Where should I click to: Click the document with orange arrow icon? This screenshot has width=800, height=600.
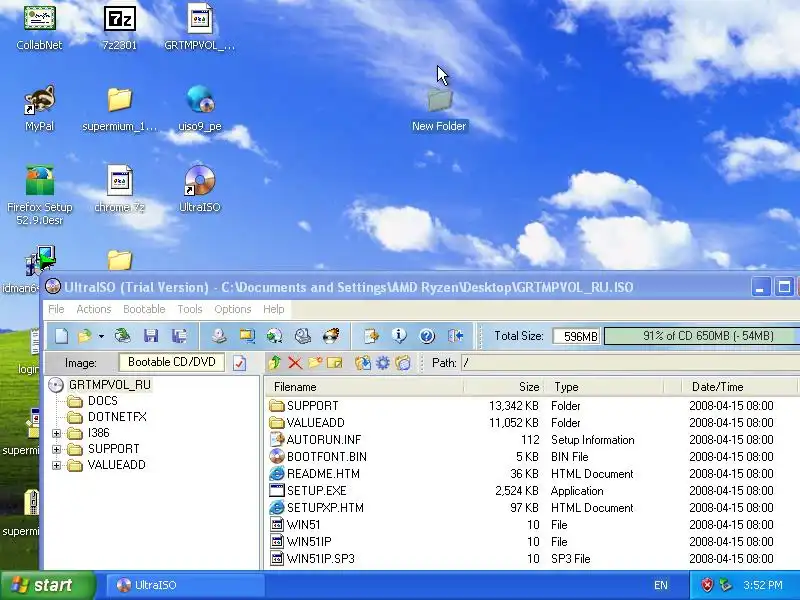point(371,336)
